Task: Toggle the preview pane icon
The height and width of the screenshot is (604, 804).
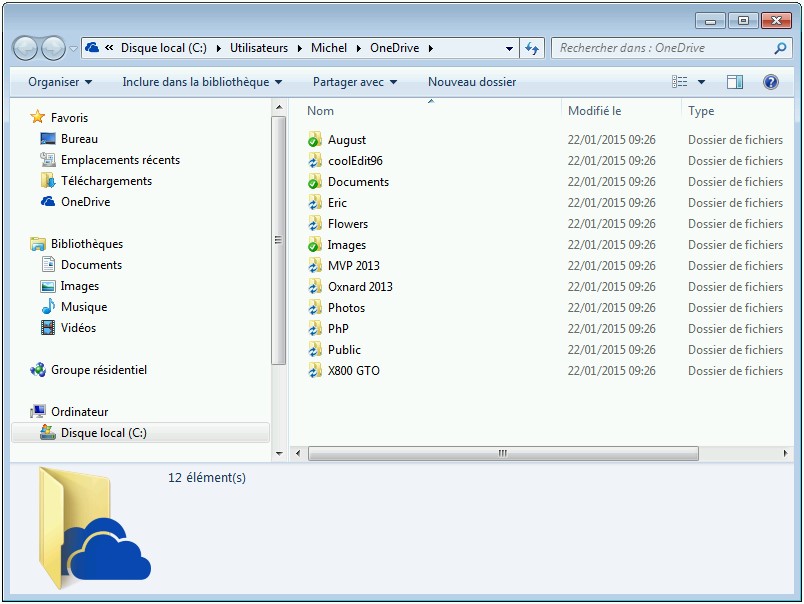Action: [735, 82]
